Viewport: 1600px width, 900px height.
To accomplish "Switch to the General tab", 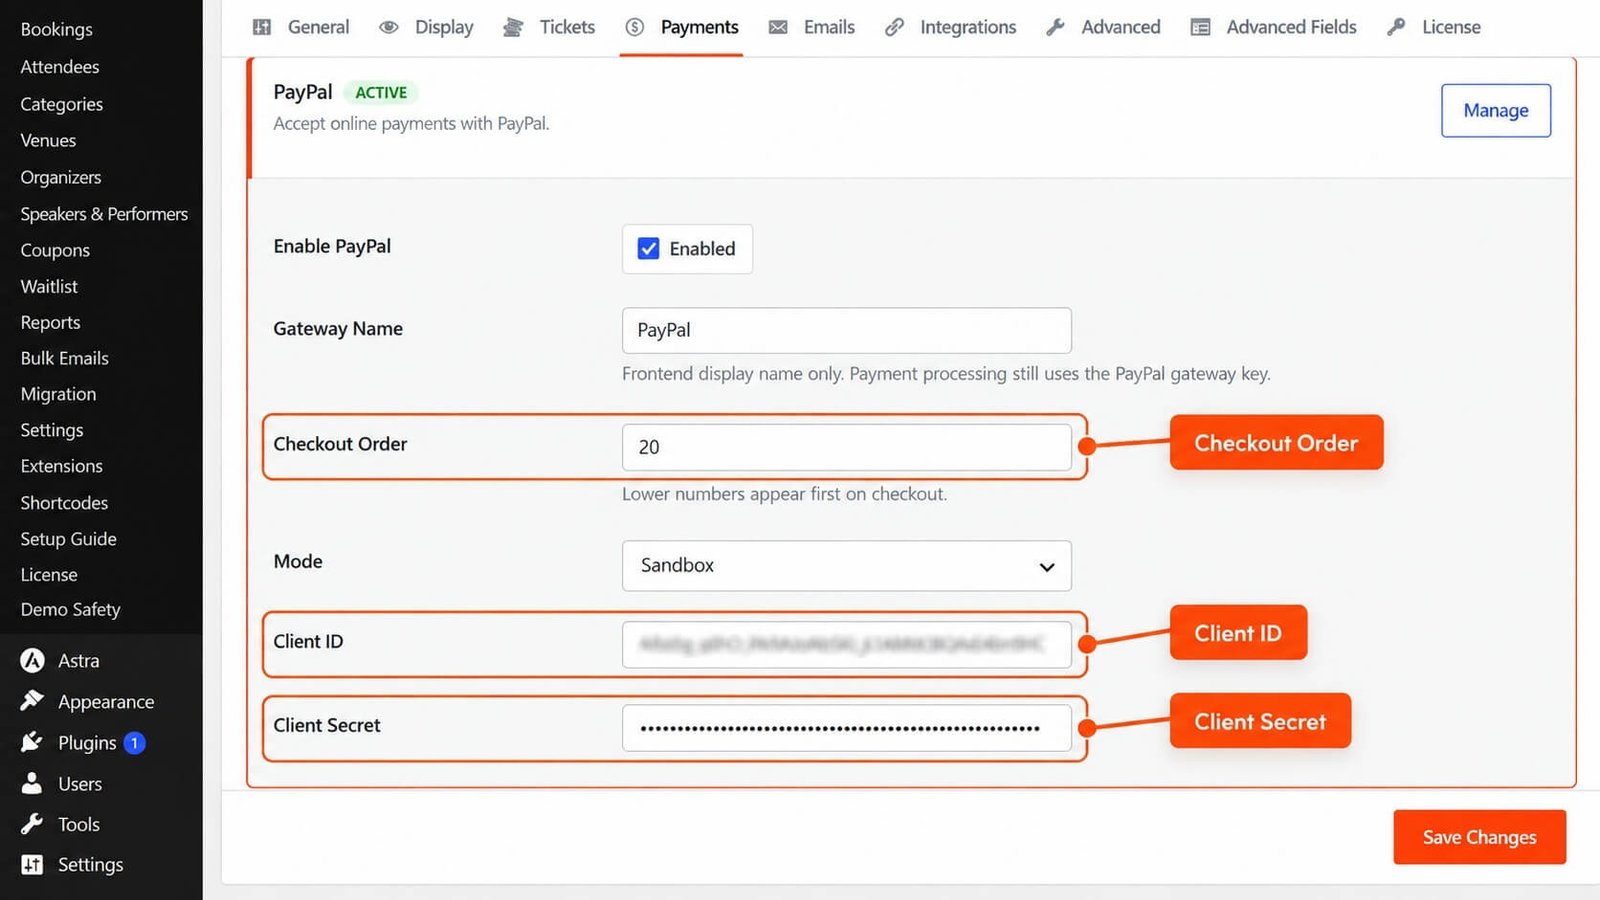I will coord(301,27).
